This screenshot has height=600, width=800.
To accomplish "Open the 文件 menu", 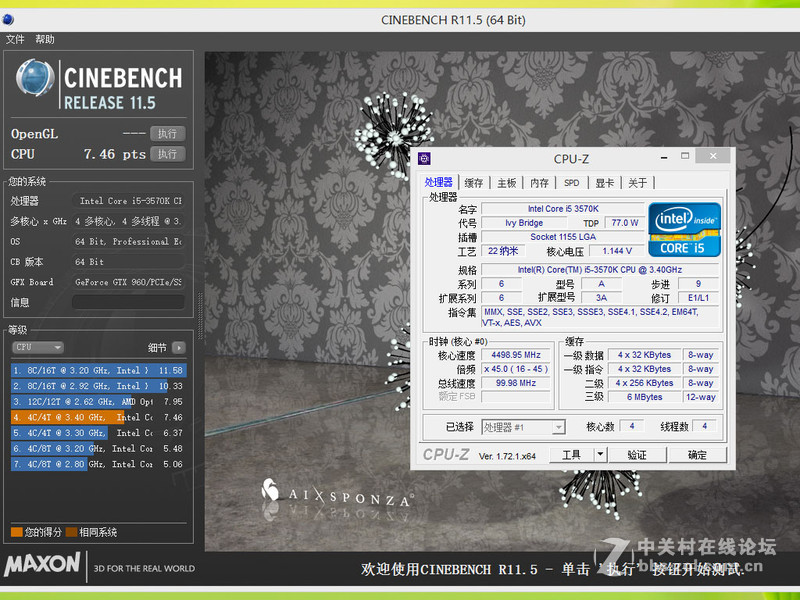I will [15, 39].
